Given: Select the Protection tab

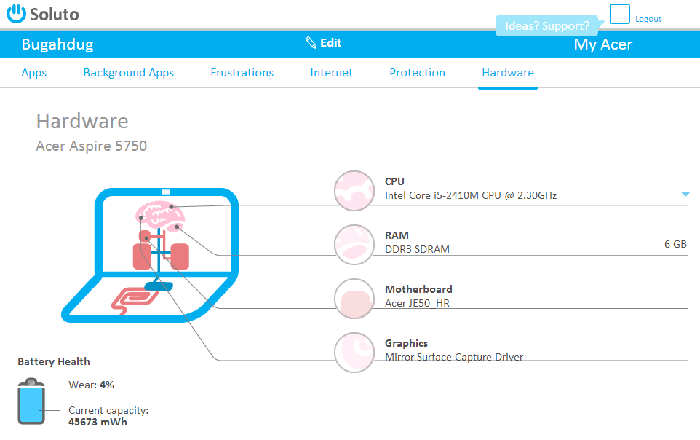Looking at the screenshot, I should point(417,73).
